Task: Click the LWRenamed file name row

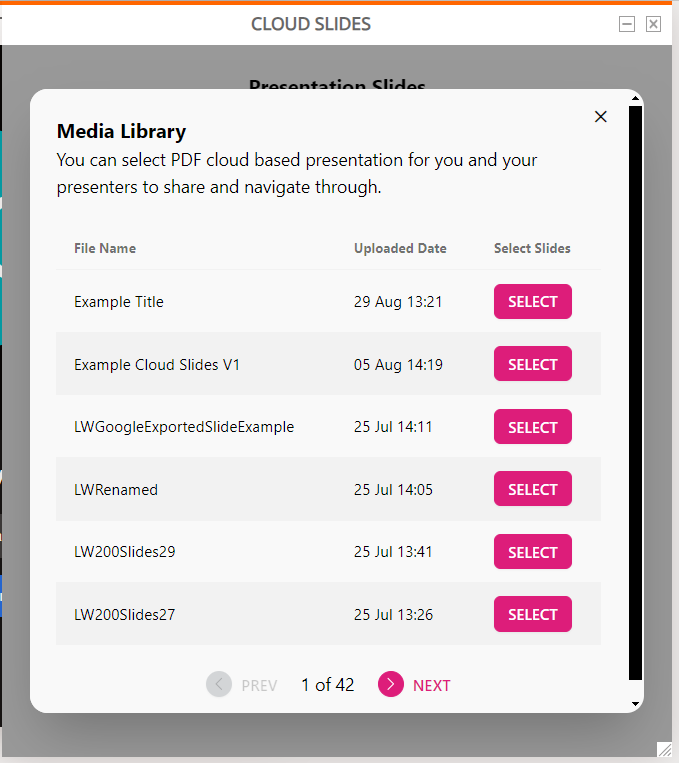Action: pyautogui.click(x=329, y=489)
